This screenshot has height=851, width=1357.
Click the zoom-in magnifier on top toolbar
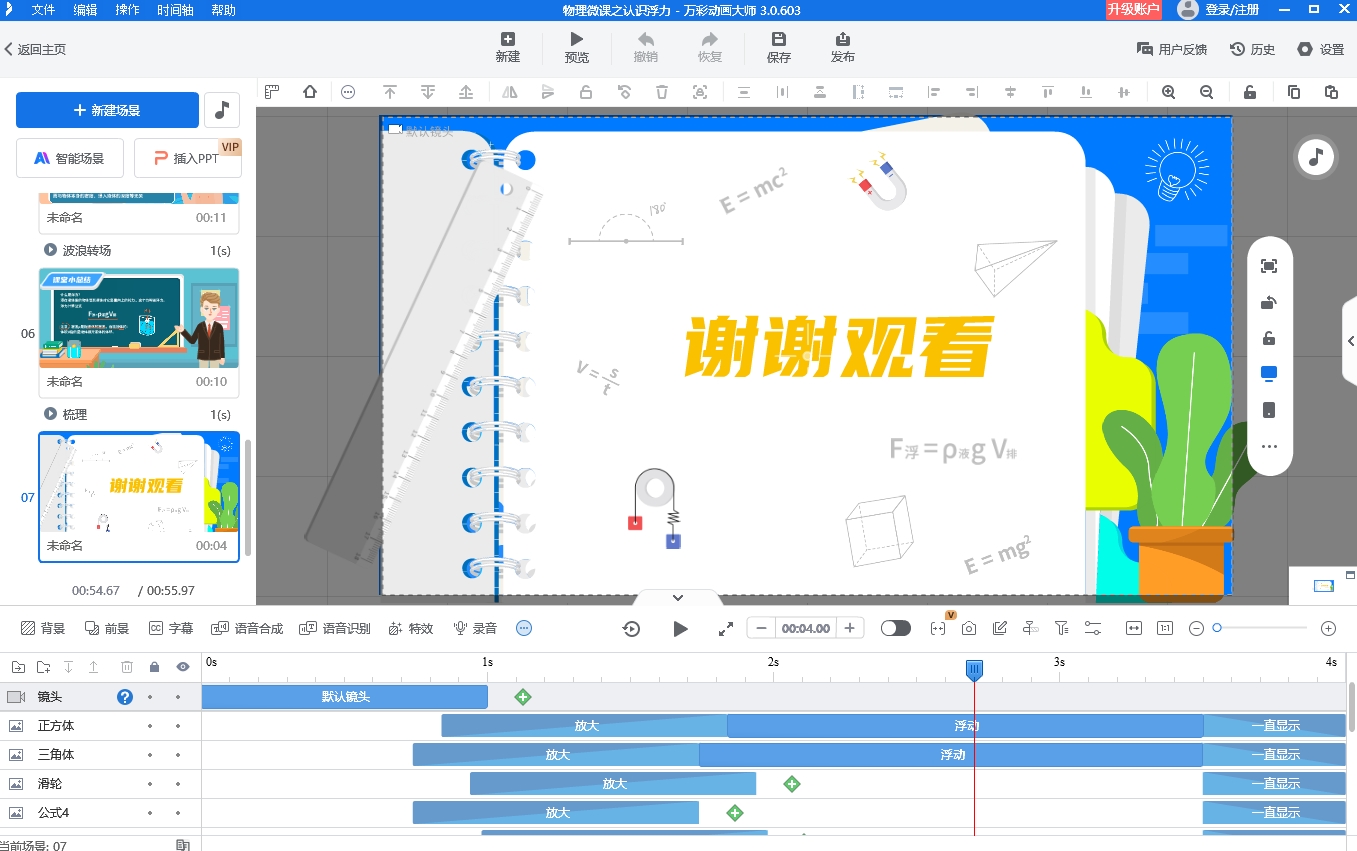(x=1168, y=91)
